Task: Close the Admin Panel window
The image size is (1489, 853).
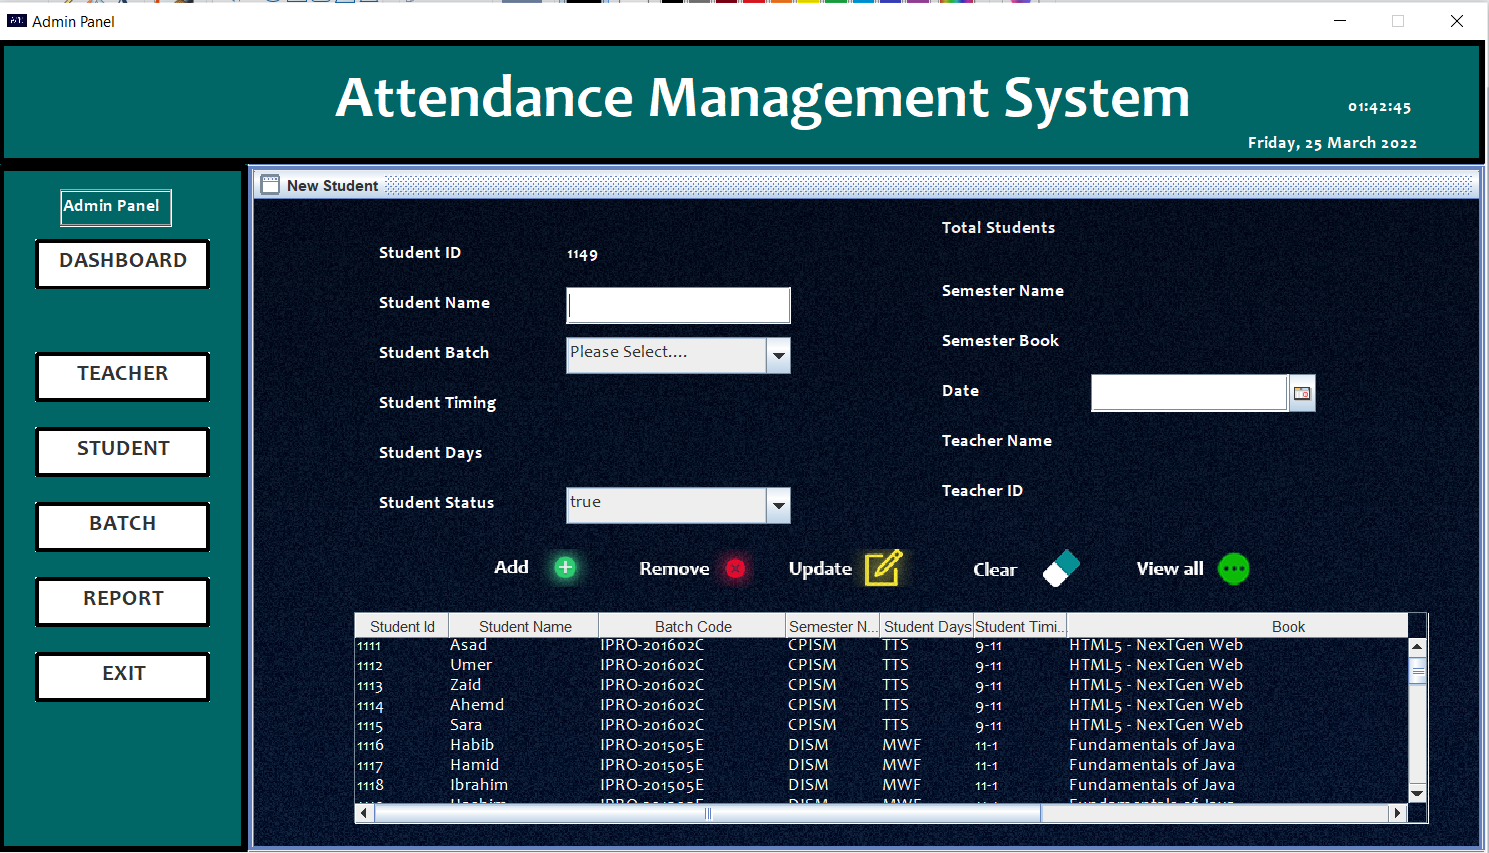Action: tap(1457, 20)
